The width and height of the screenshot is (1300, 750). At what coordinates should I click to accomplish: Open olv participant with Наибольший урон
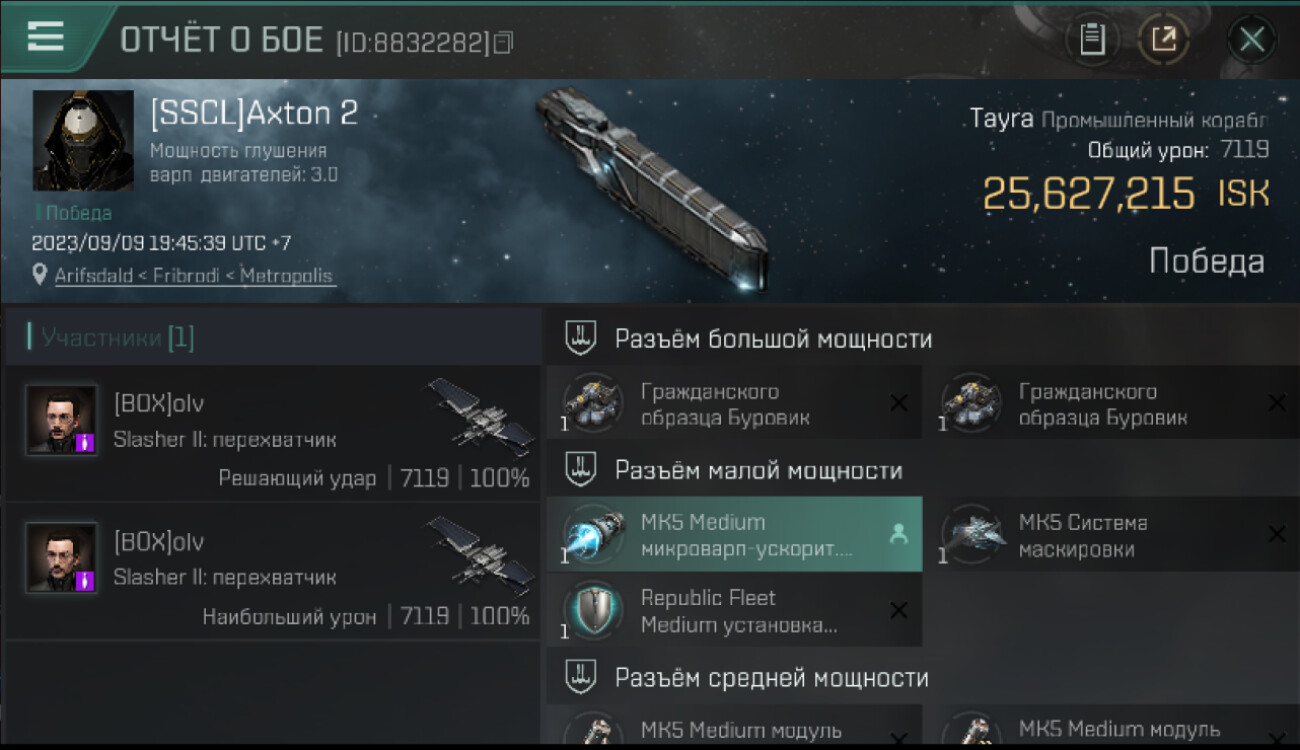pyautogui.click(x=272, y=570)
